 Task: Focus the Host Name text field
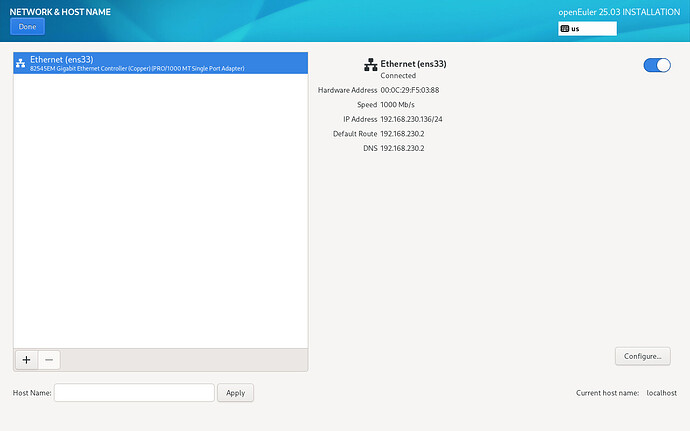[x=134, y=393]
